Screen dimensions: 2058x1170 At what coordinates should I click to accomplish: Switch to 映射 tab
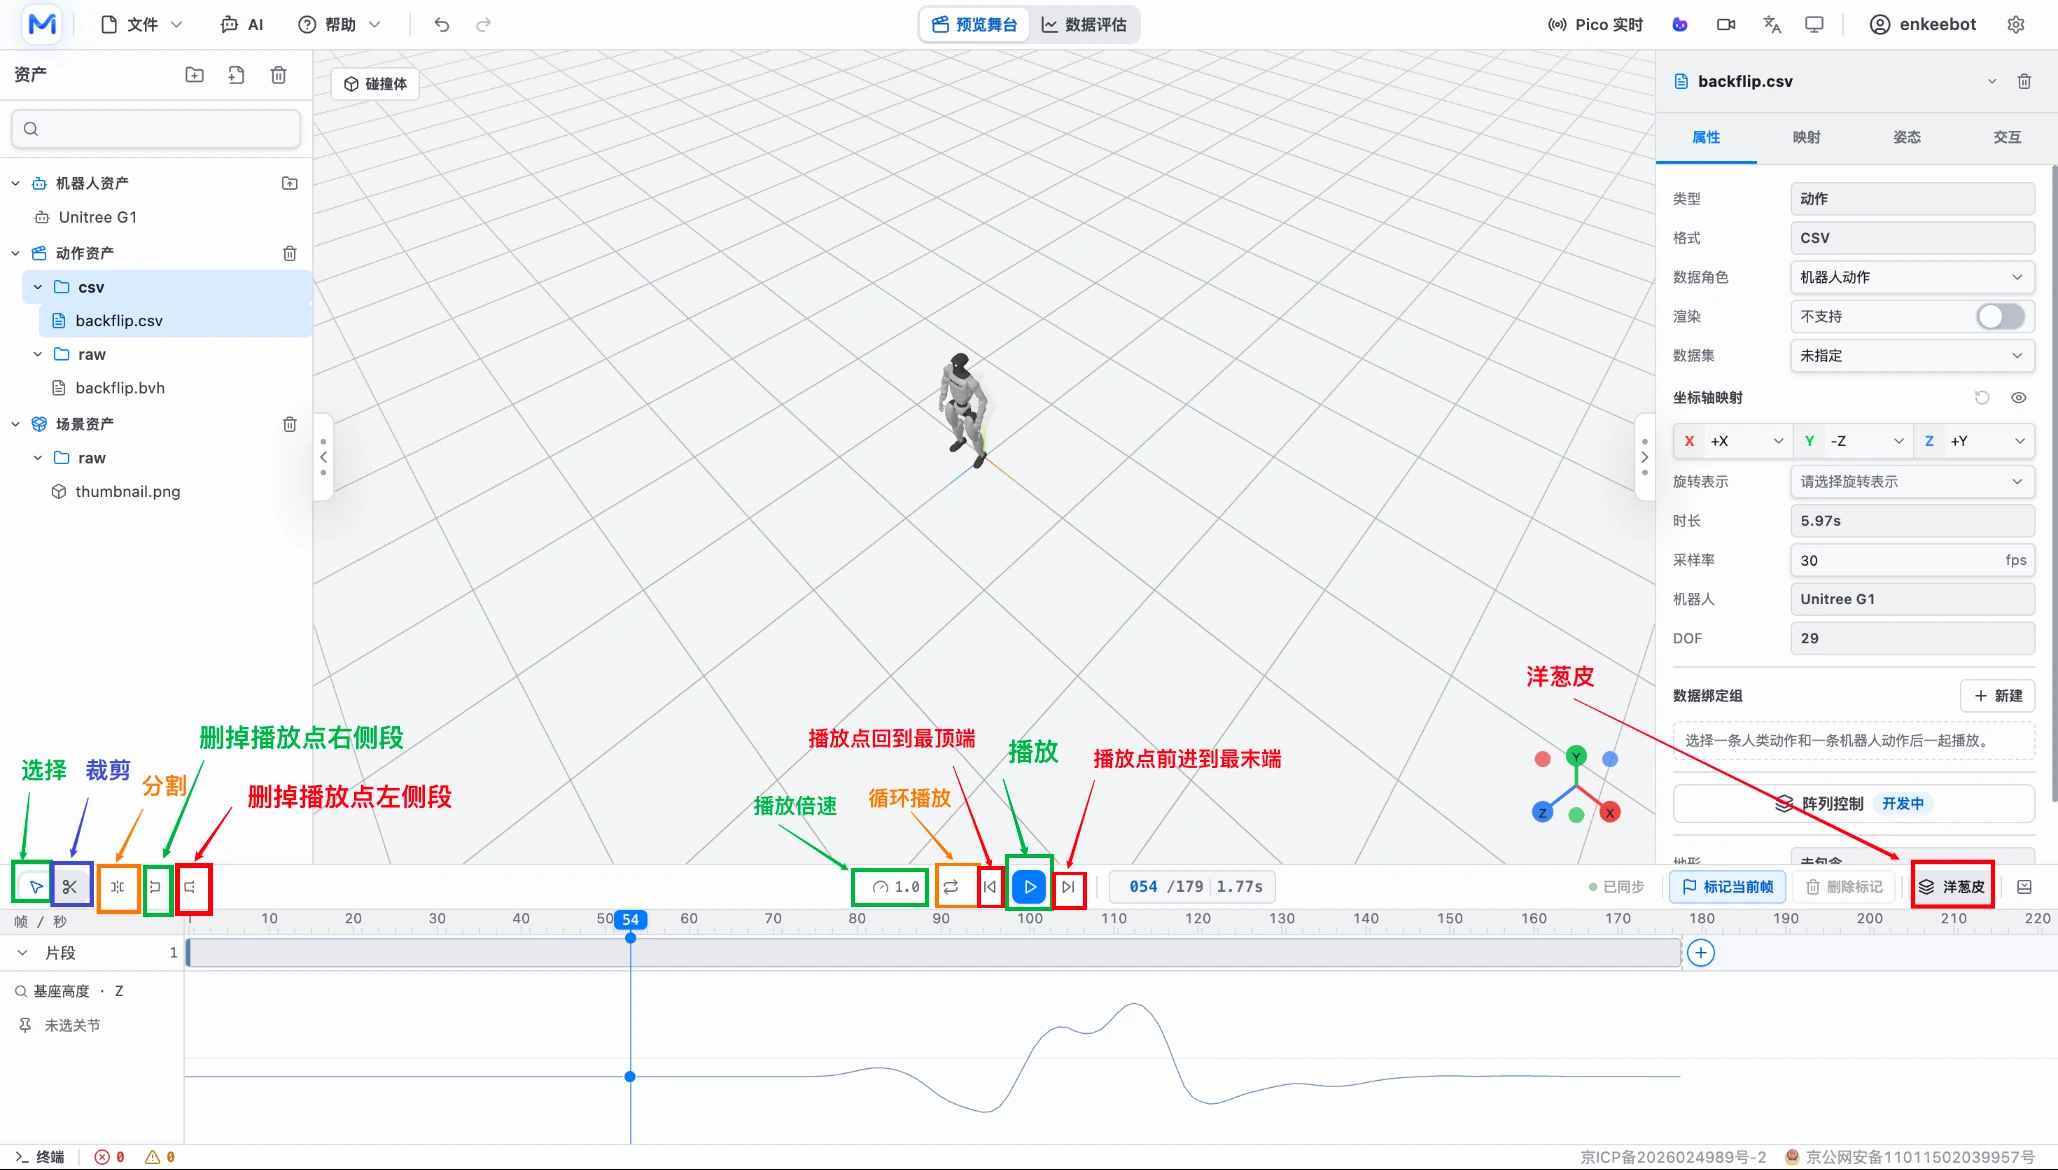[x=1806, y=137]
